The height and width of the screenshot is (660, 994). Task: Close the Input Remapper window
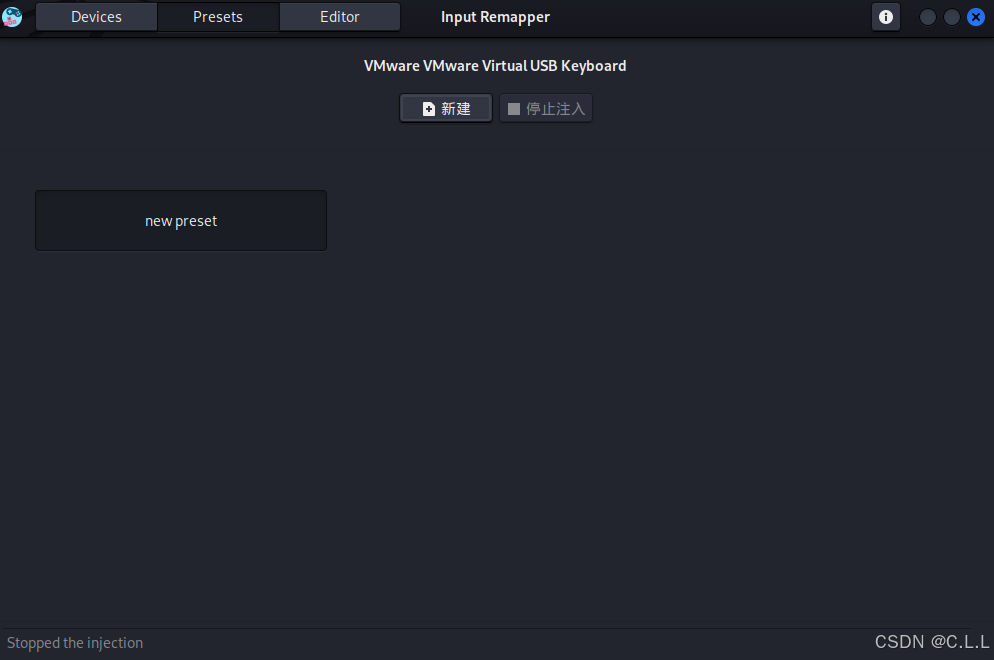(x=976, y=17)
